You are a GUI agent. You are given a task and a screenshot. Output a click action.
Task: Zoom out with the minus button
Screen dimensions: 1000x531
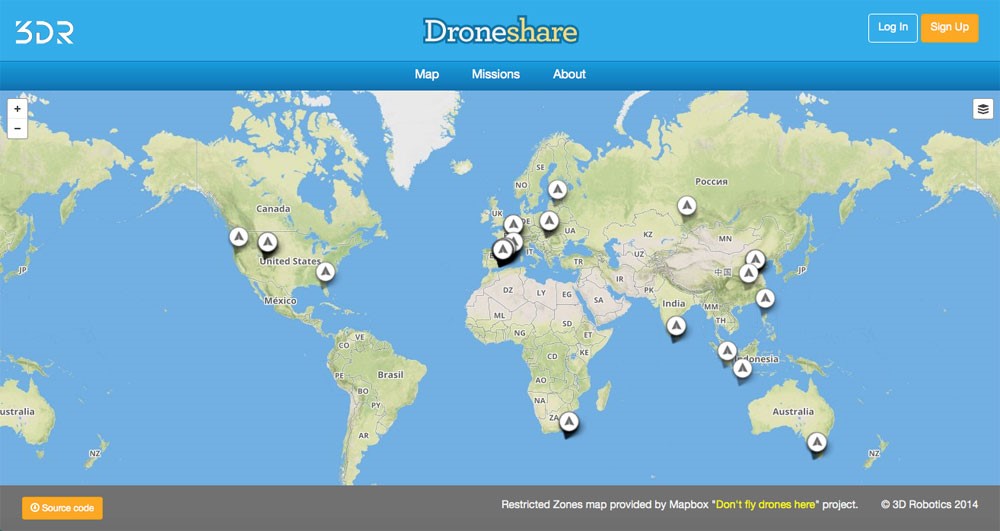coord(17,128)
